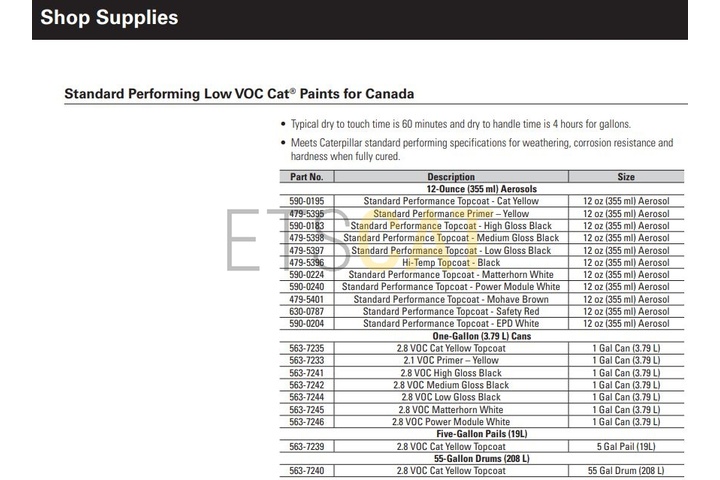Viewport: 720px width, 480px height.
Task: Select part number 563-7235
Action: 306,348
